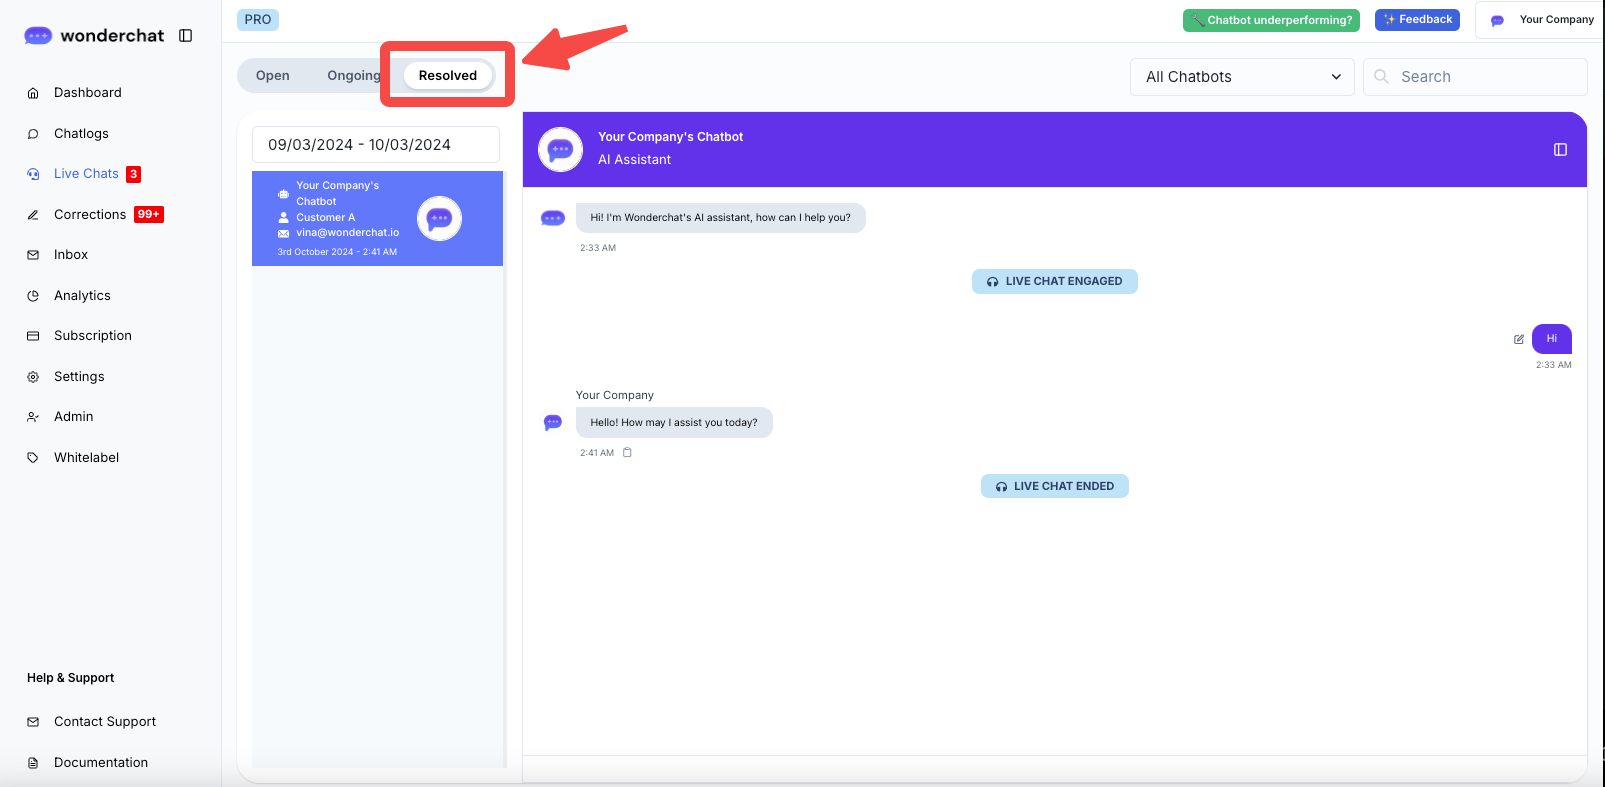Switch to the Ongoing chats tab

click(x=353, y=76)
